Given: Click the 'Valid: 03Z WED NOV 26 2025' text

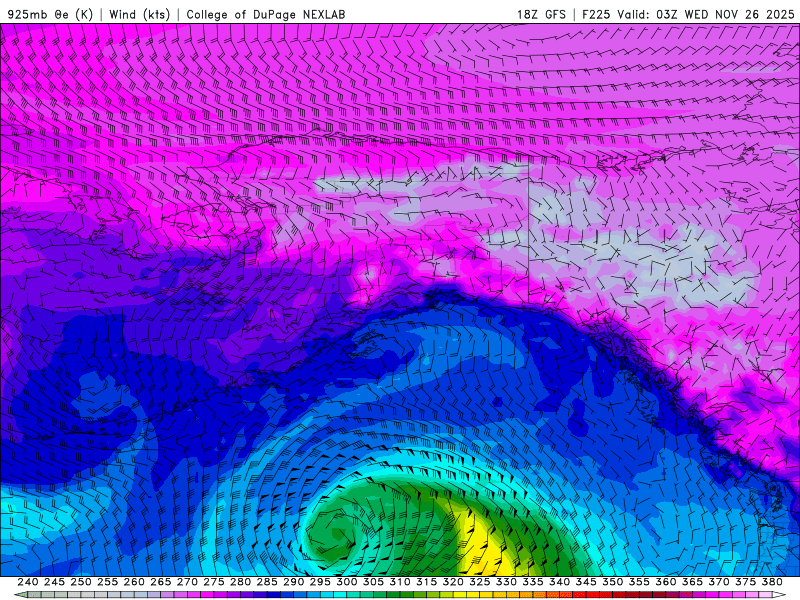Looking at the screenshot, I should [706, 14].
